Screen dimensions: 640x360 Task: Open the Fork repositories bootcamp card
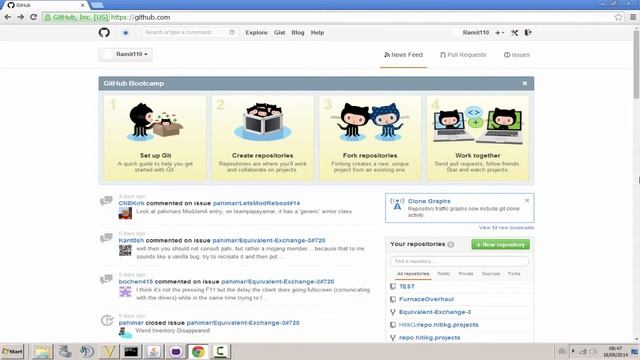370,138
